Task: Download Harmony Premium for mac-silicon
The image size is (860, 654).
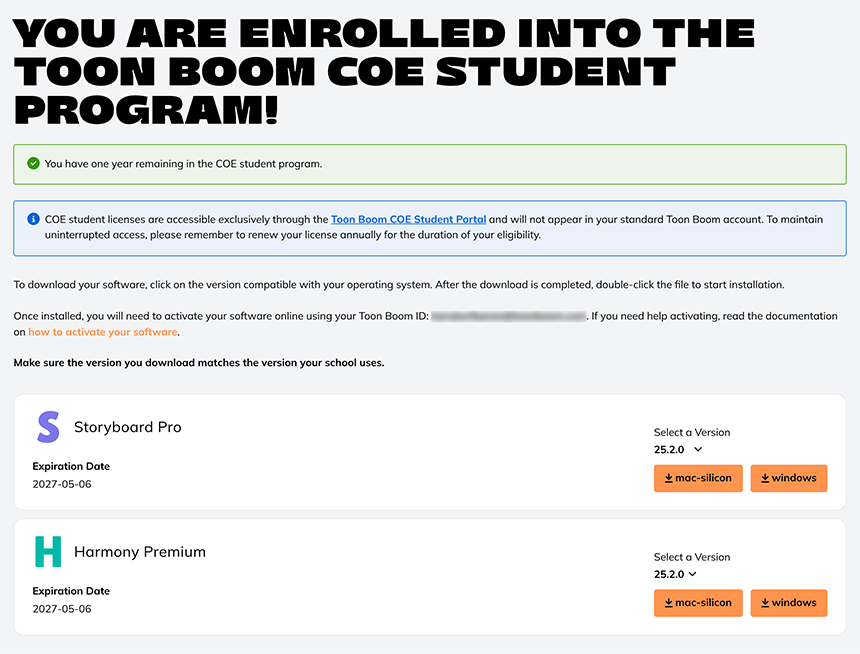Action: coord(698,603)
